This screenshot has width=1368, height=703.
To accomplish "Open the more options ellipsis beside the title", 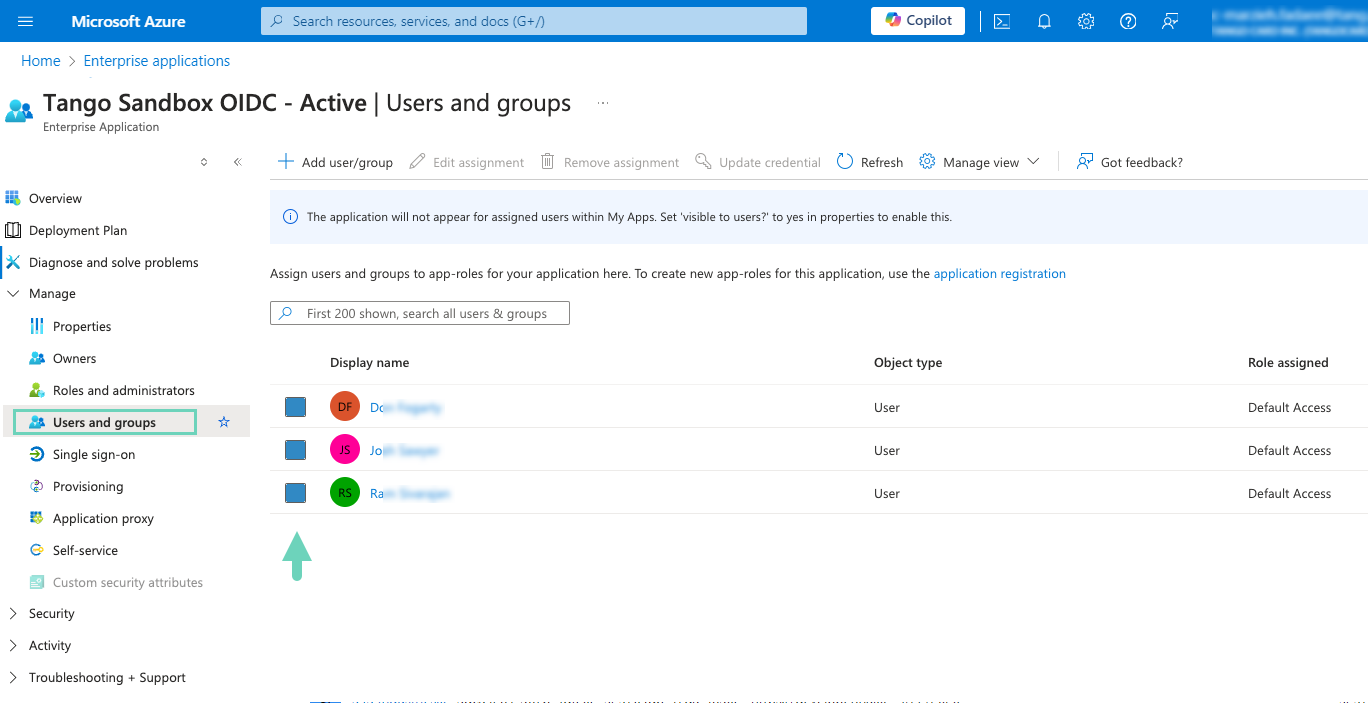I will pos(603,103).
